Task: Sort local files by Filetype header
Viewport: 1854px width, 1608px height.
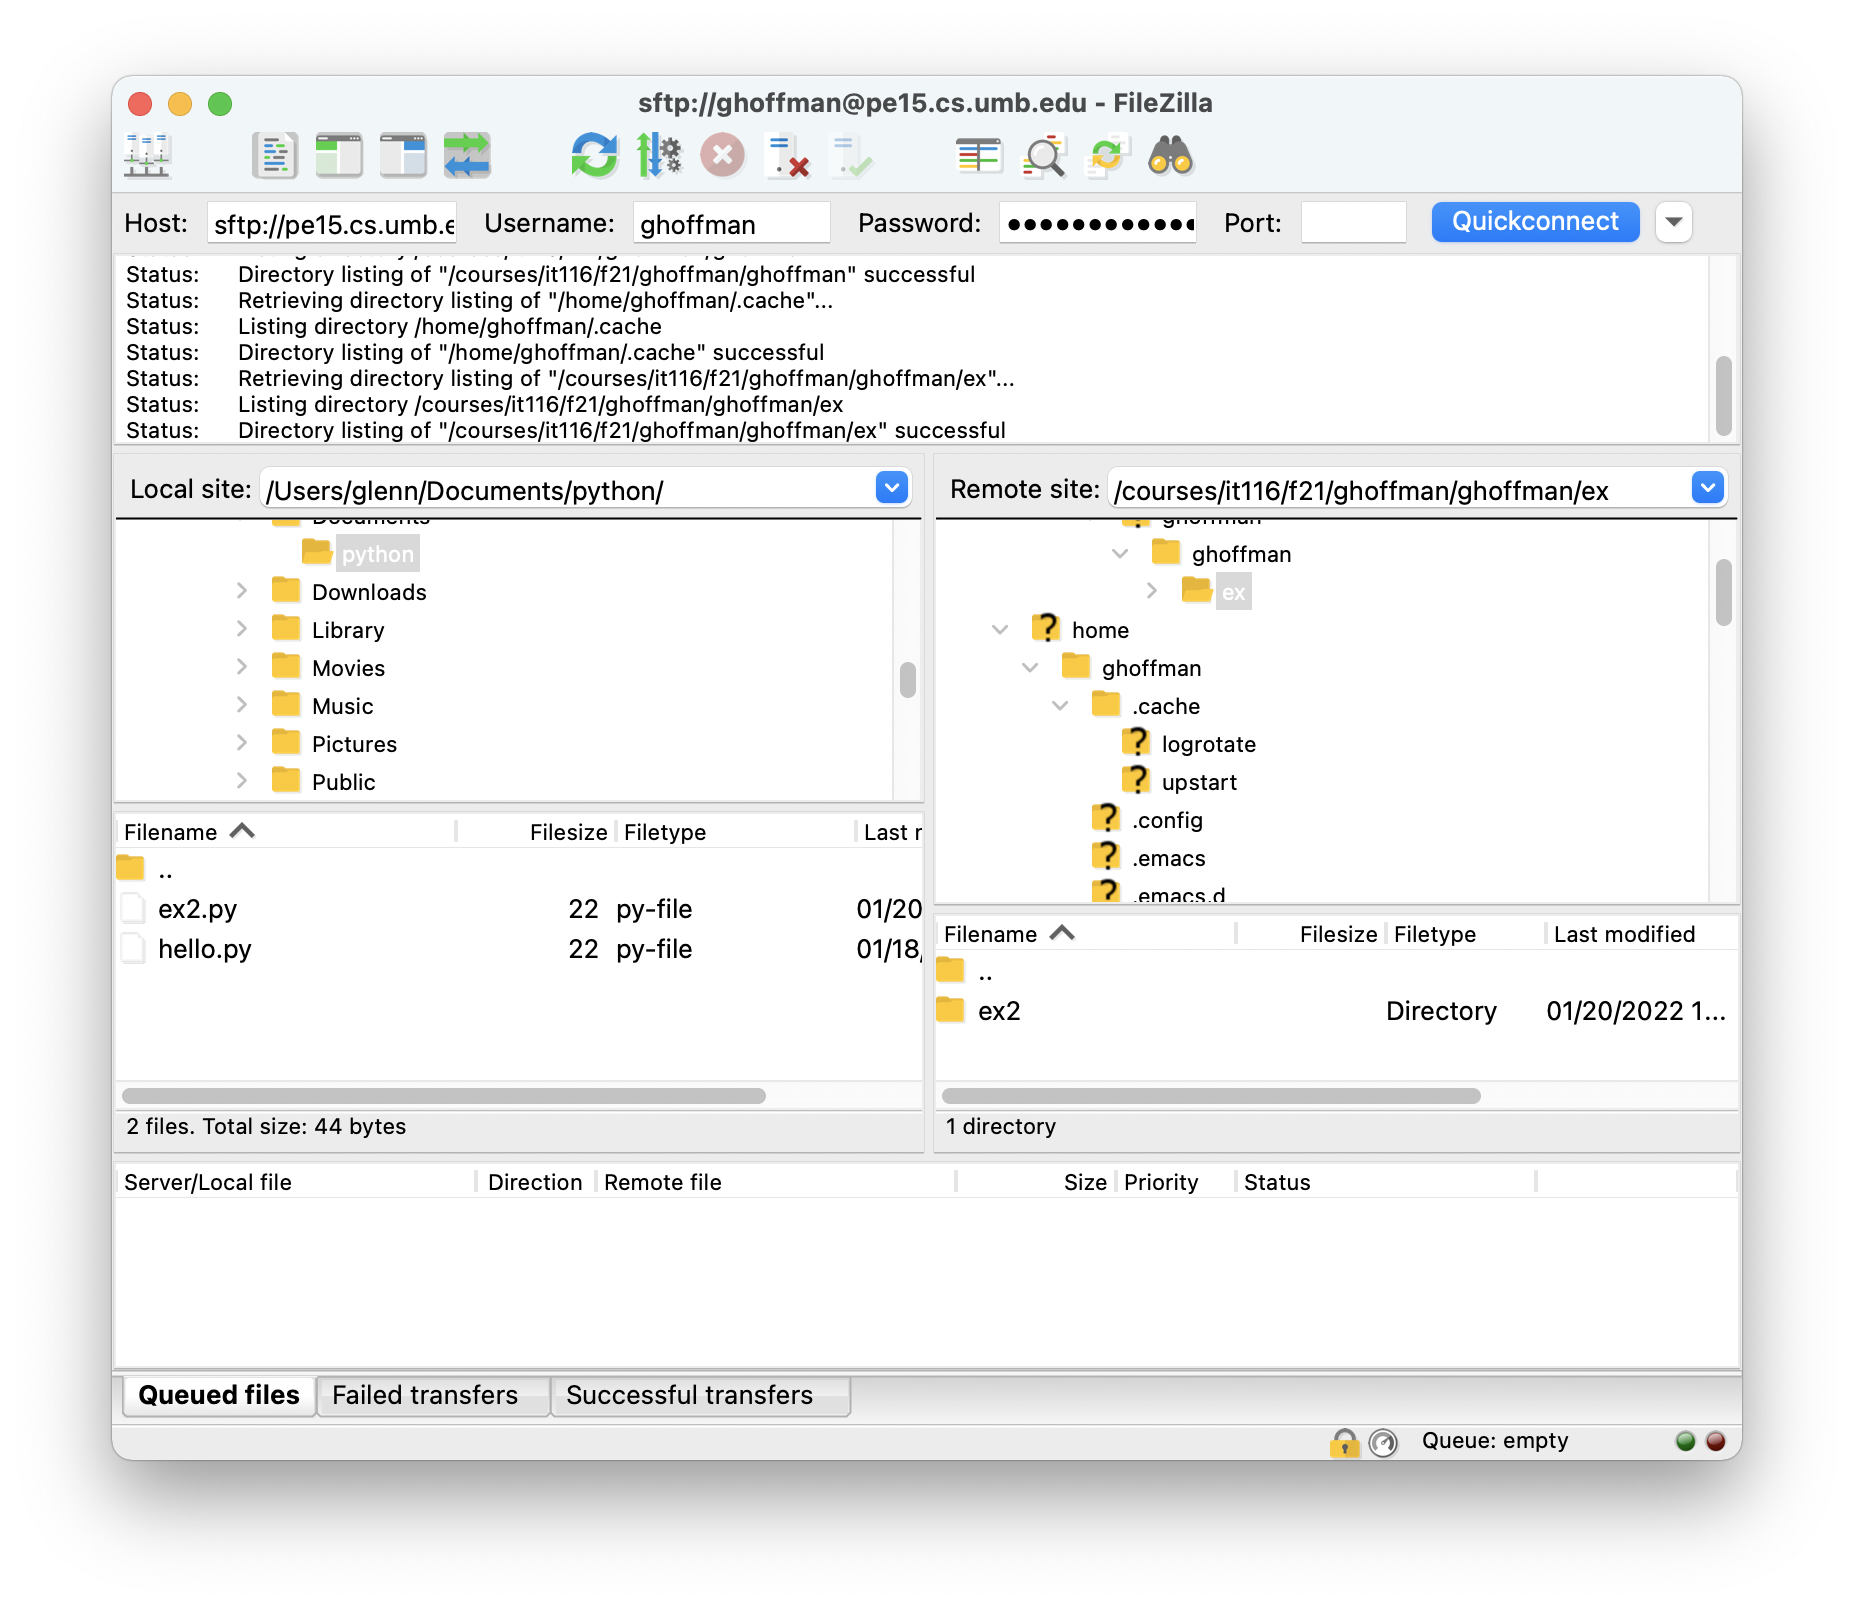Action: 736,832
